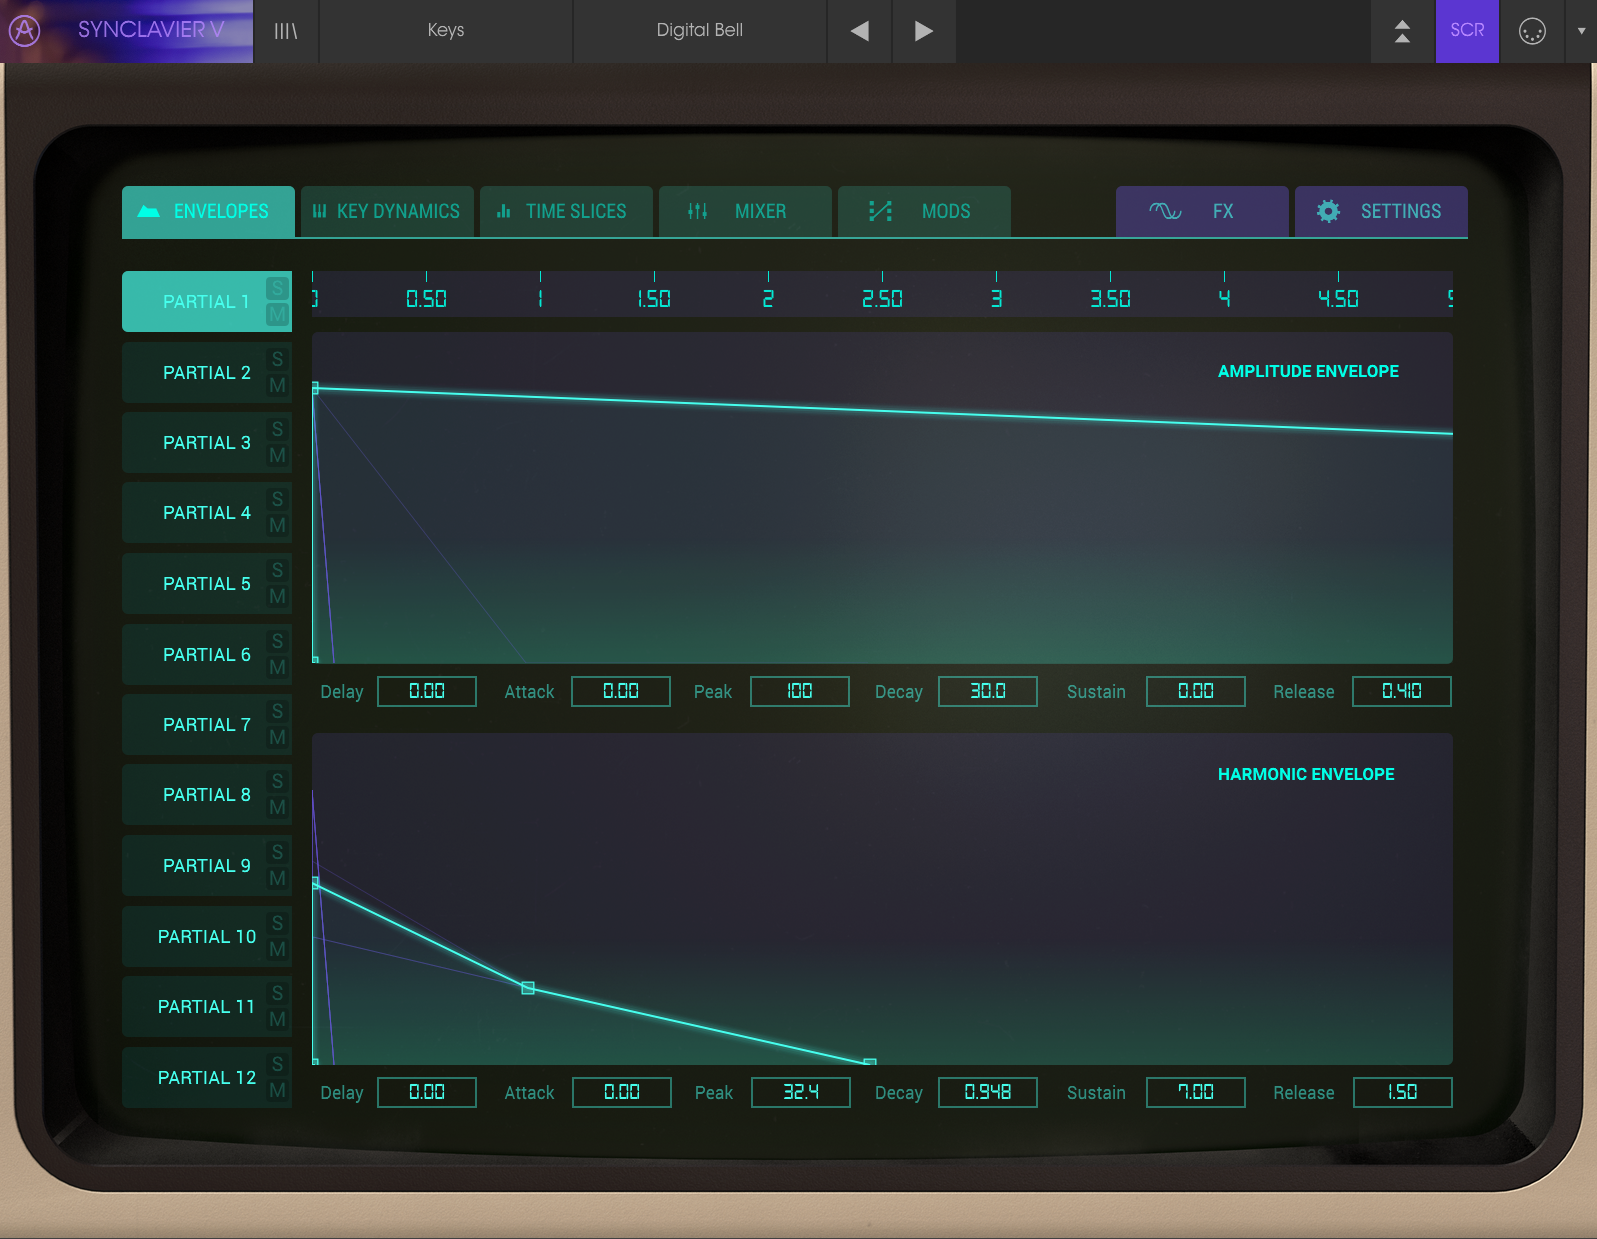Toggle the SCR screen view button
This screenshot has height=1239, width=1597.
pyautogui.click(x=1467, y=30)
